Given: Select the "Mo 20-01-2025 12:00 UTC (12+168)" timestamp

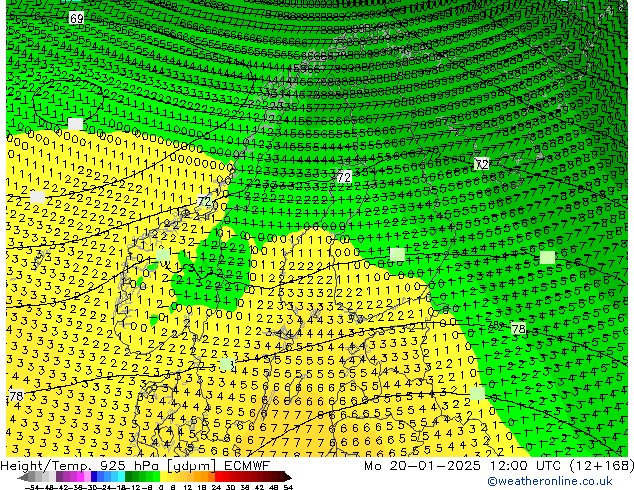Looking at the screenshot, I should point(499,466).
